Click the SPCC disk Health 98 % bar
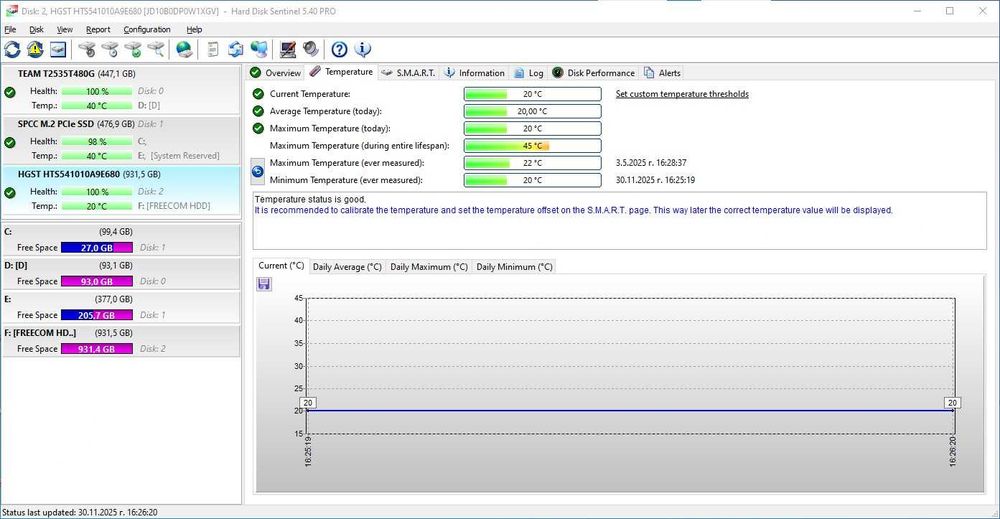1000x519 pixels. tap(97, 142)
